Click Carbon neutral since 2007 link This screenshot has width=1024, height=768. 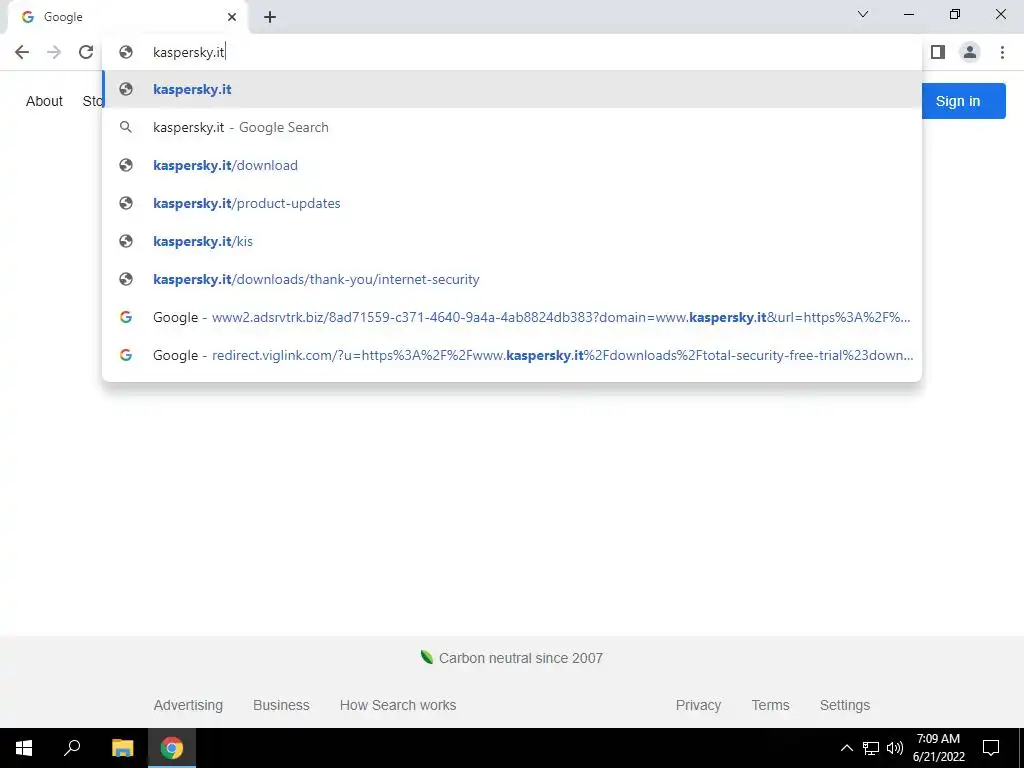512,658
